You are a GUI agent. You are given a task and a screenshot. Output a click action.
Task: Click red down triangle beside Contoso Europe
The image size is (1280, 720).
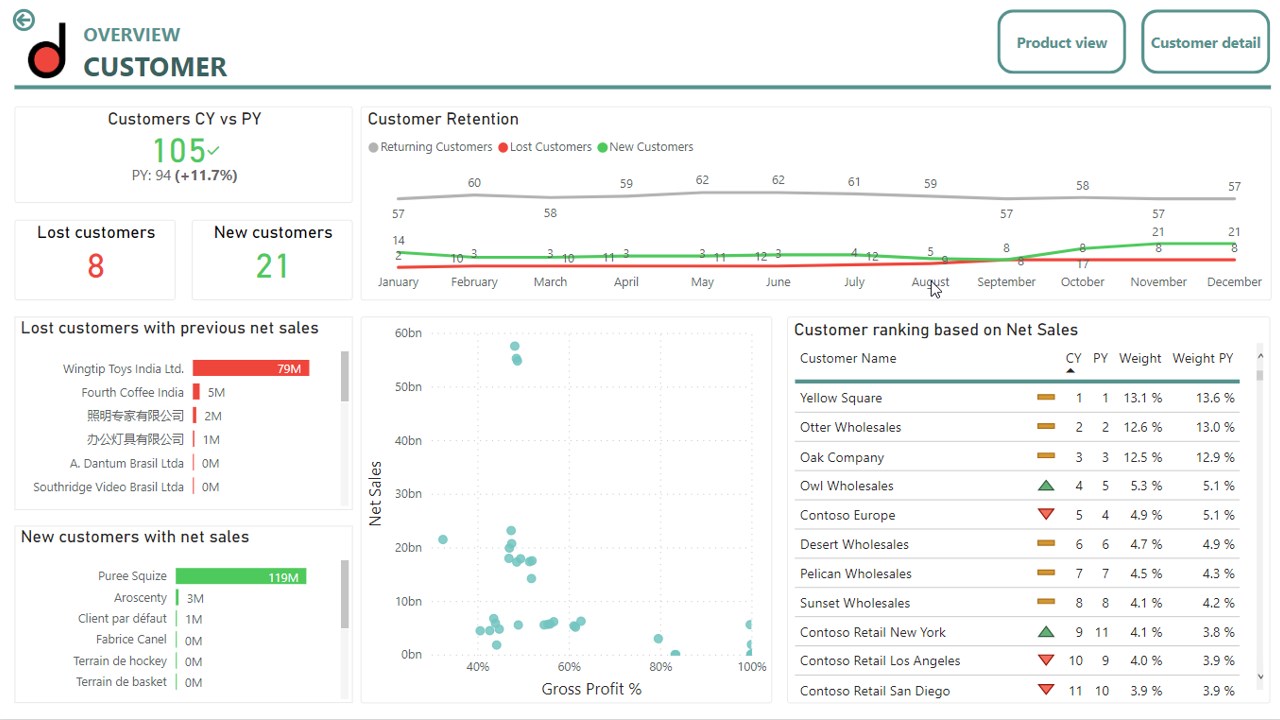click(x=1046, y=515)
